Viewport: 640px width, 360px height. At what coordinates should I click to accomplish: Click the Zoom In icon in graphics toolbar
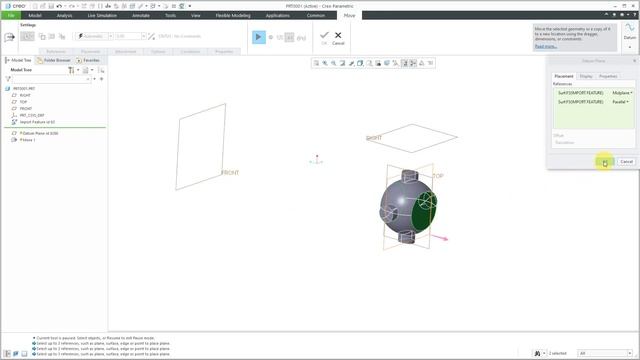pos(325,63)
